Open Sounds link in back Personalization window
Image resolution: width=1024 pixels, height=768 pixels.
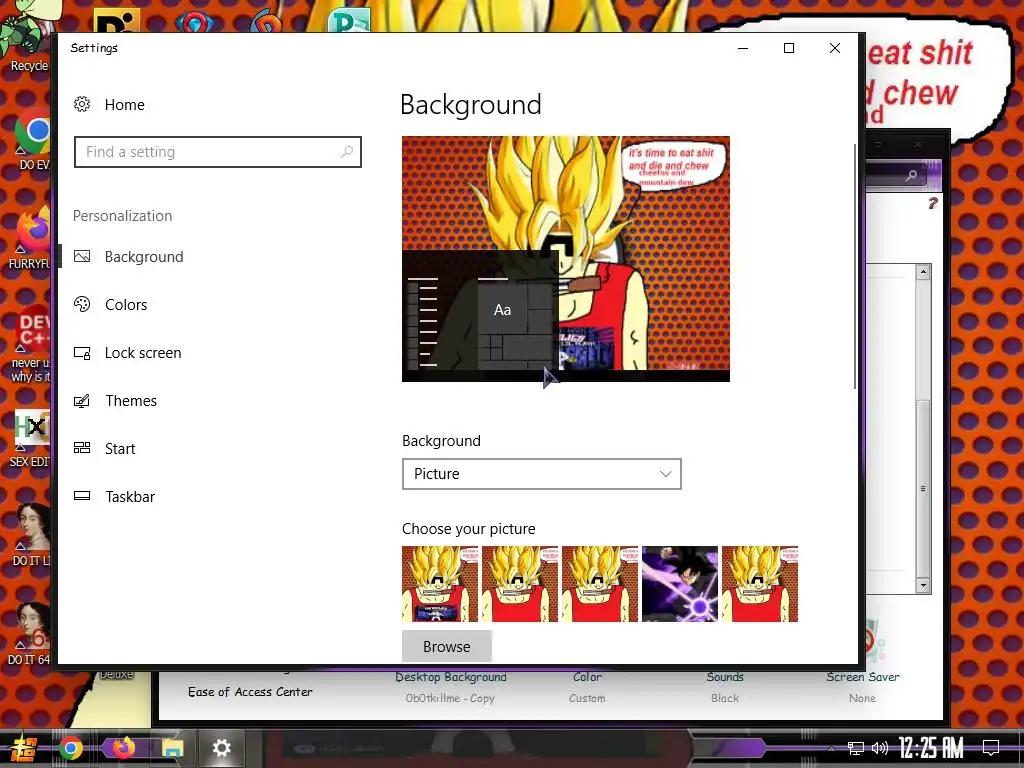[x=725, y=677]
